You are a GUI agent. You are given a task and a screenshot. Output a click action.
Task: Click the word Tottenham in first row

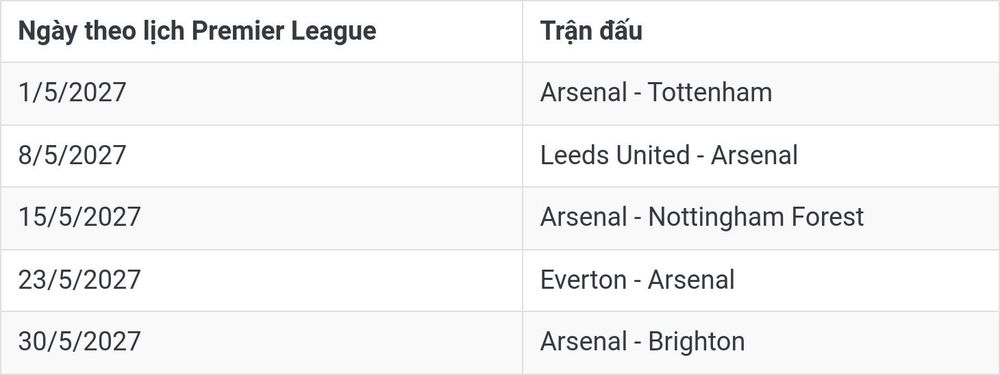pyautogui.click(x=710, y=93)
